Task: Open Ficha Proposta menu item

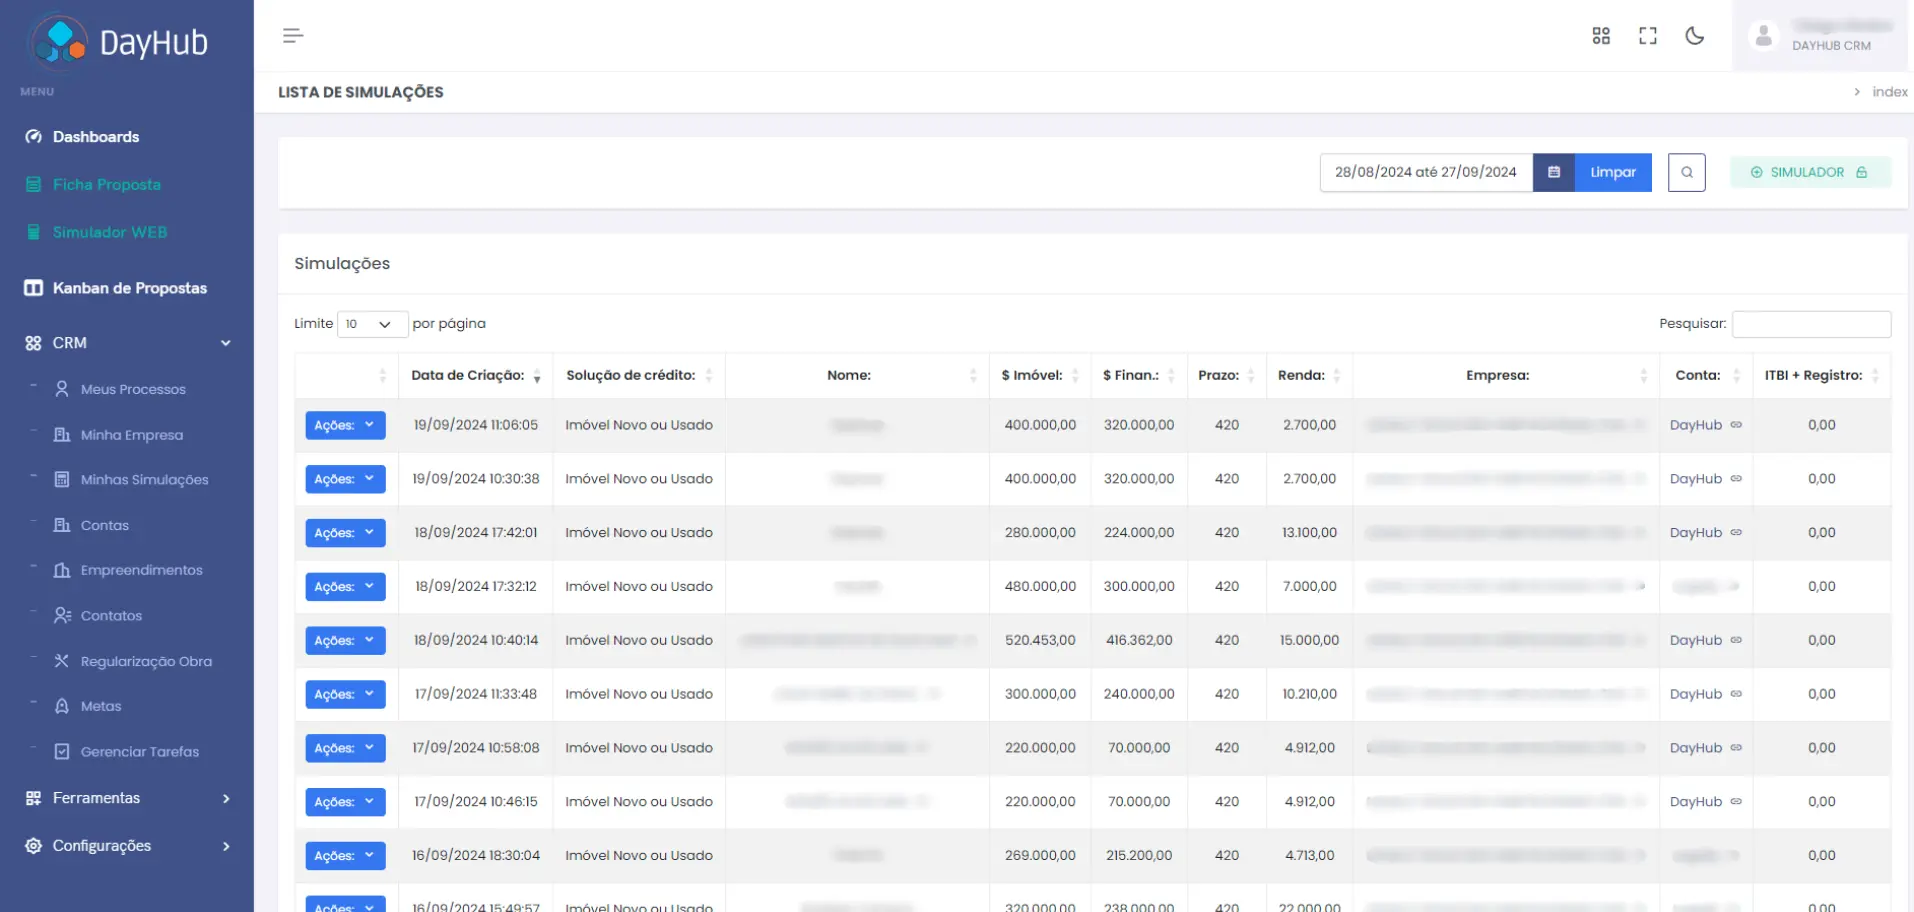Action: point(106,185)
